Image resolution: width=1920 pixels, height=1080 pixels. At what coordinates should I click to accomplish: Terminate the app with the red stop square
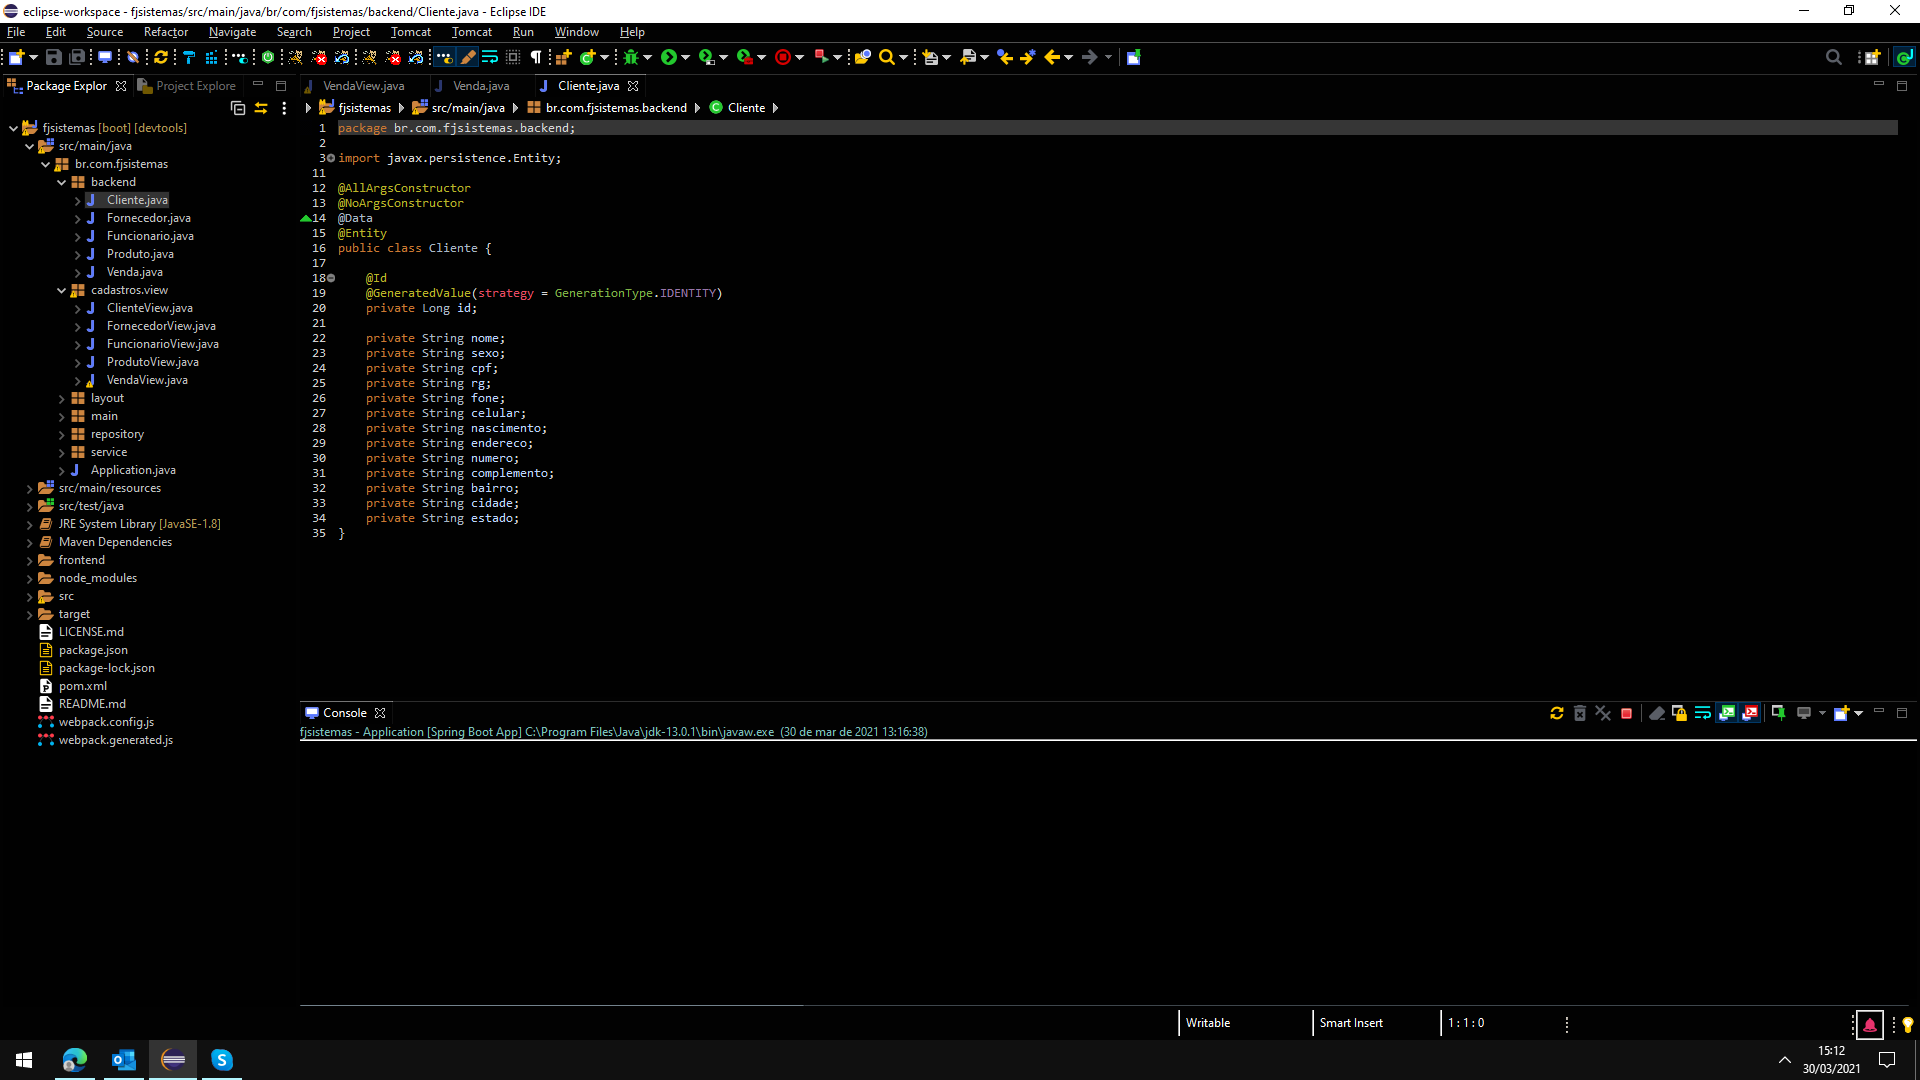[x=1626, y=713]
